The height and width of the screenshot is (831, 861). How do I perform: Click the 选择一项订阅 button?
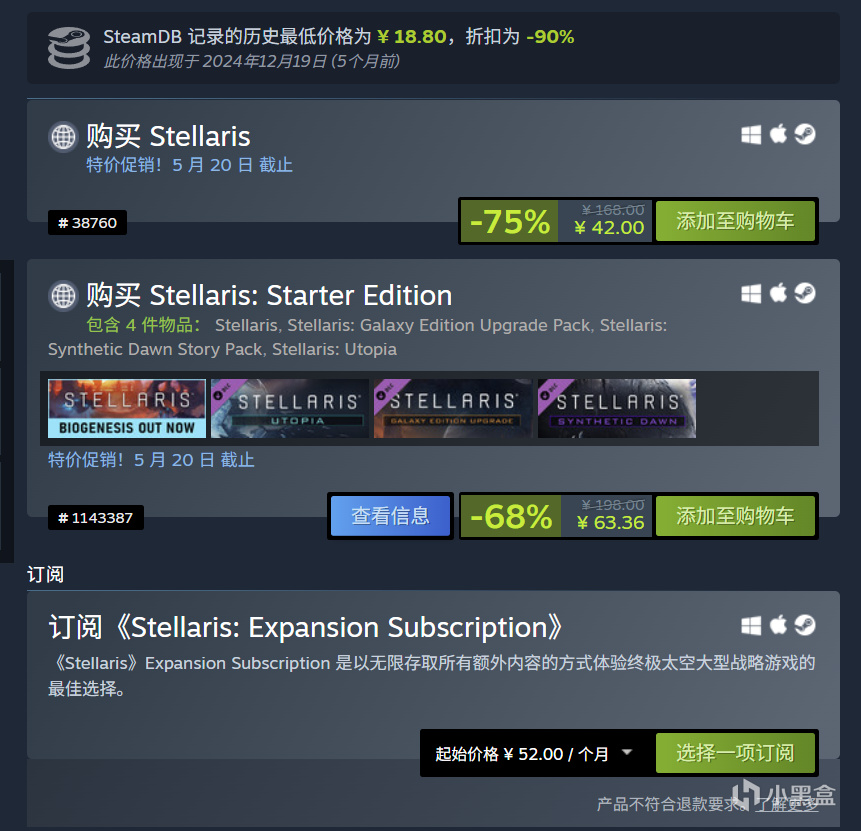click(x=735, y=753)
